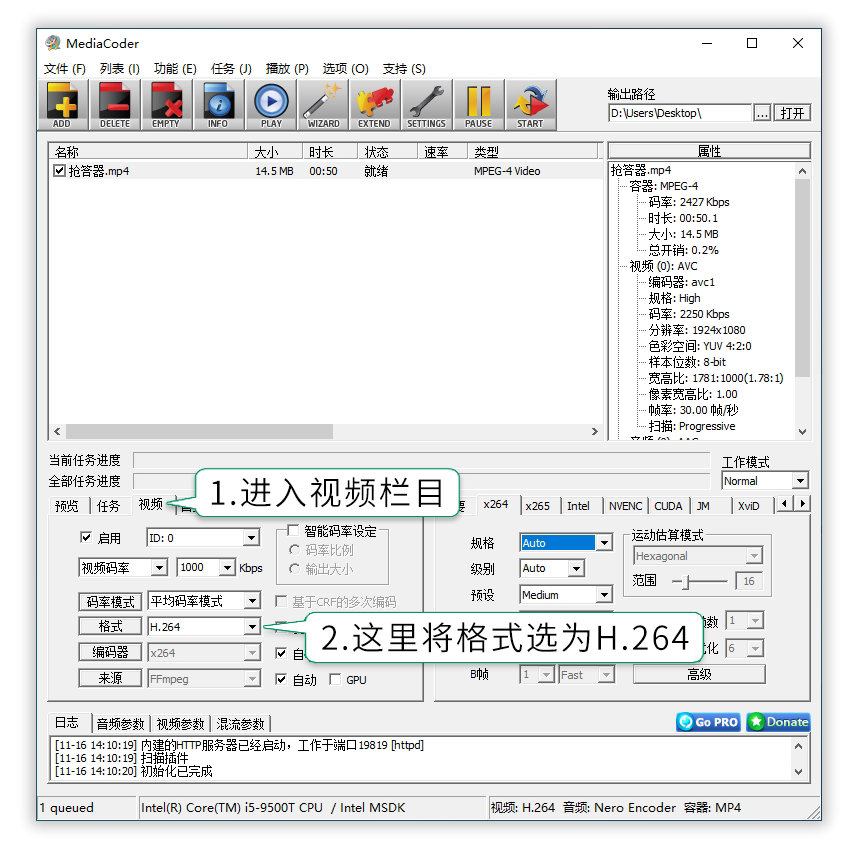Open the 规格 Auto dropdown
Screen dimensions: 850x849
click(x=604, y=543)
